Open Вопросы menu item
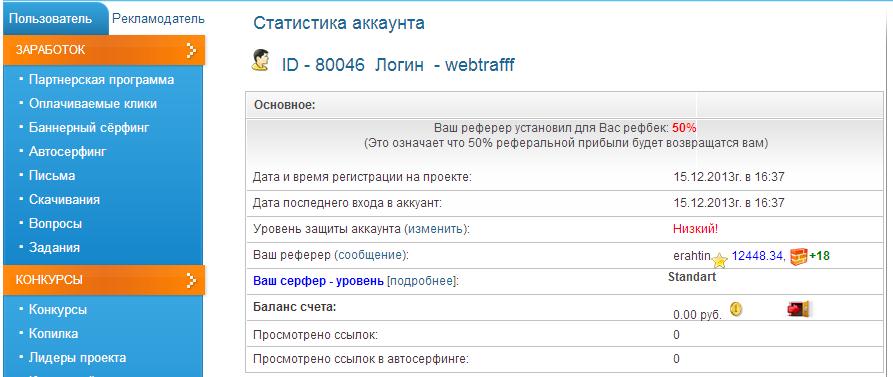This screenshot has height=377, width=893. click(55, 223)
